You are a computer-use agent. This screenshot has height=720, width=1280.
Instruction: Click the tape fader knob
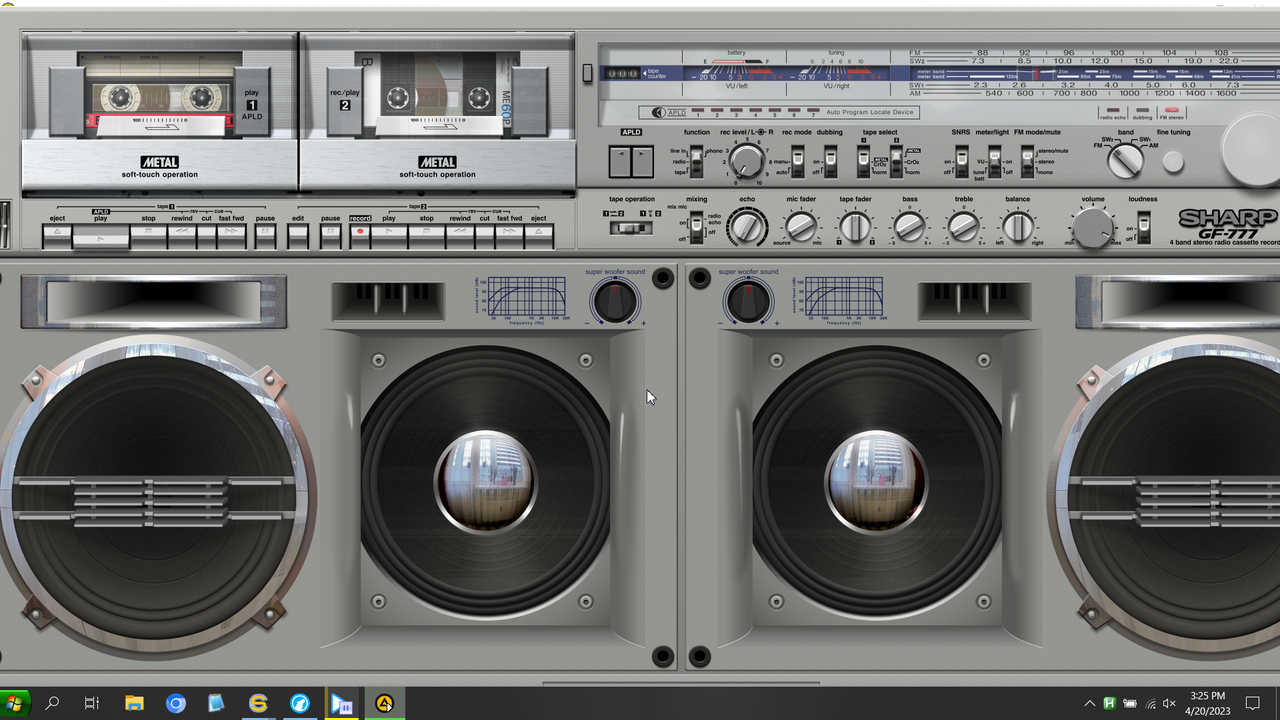pyautogui.click(x=855, y=227)
